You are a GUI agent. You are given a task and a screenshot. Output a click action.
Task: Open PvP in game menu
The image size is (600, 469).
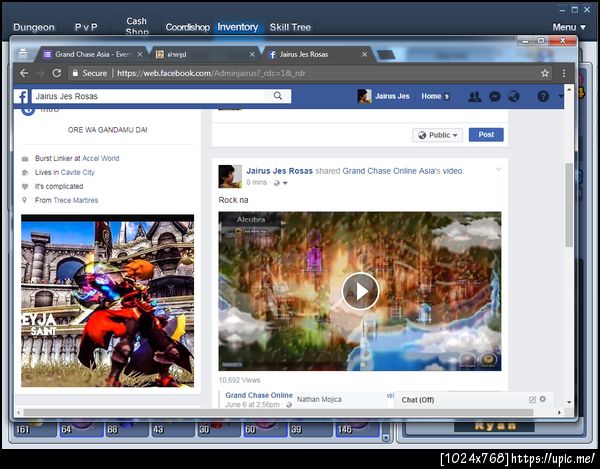point(86,27)
